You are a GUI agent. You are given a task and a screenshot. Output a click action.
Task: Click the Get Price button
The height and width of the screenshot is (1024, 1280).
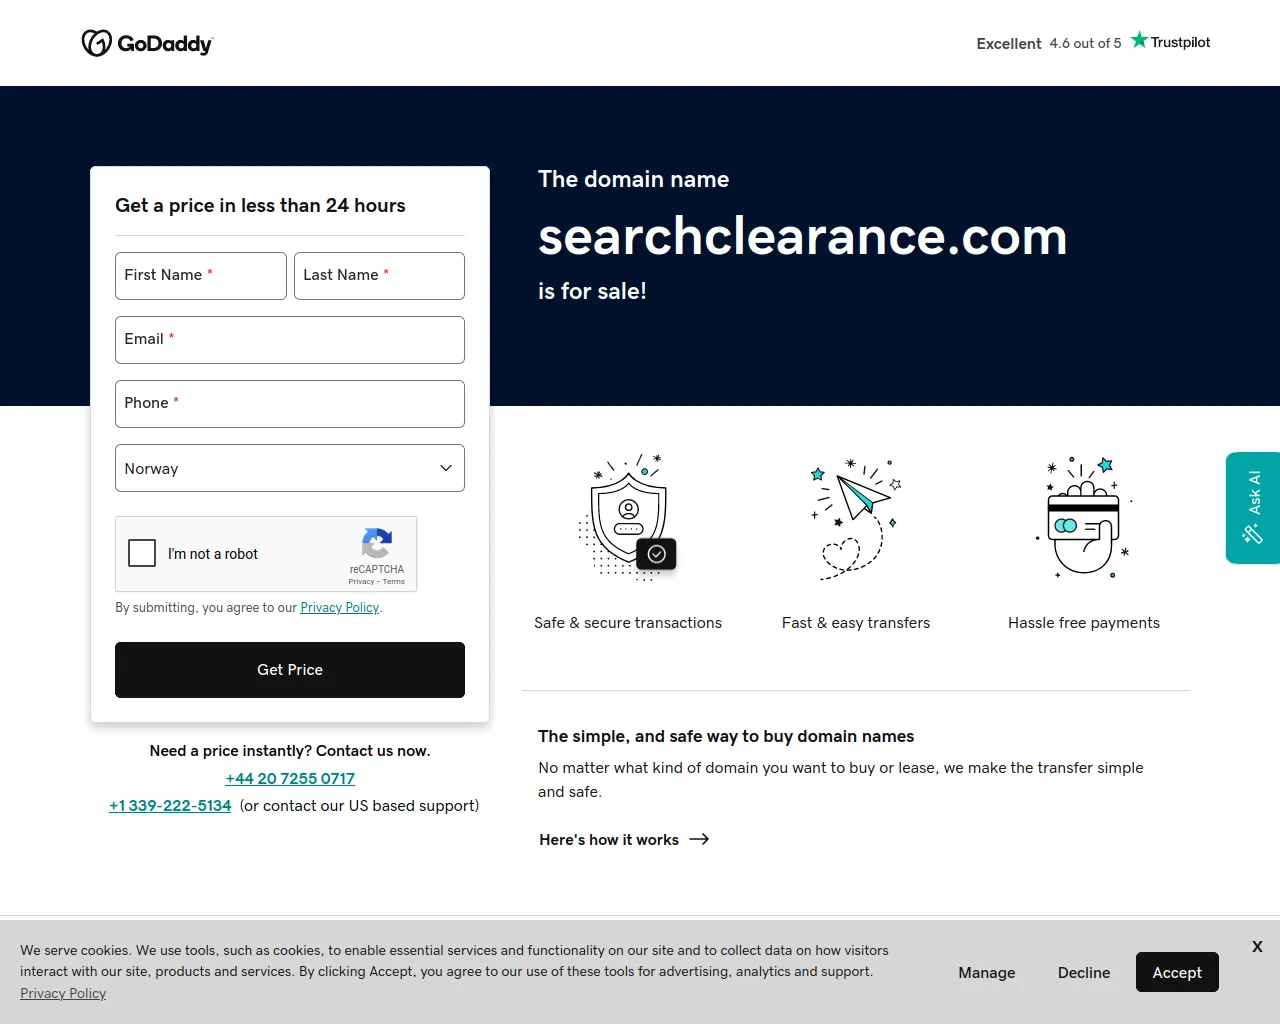pos(289,670)
